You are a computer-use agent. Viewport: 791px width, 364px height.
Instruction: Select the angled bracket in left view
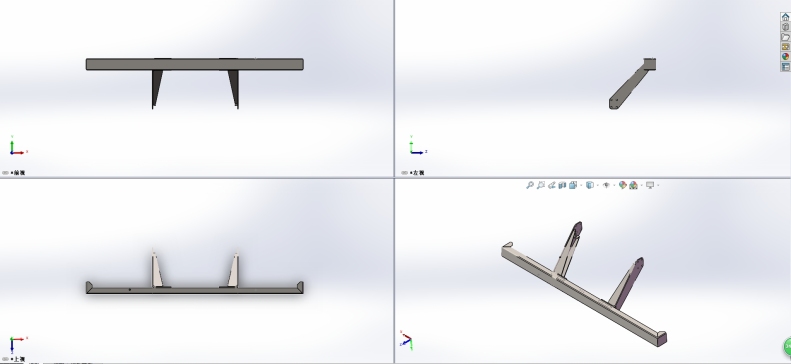(x=628, y=87)
